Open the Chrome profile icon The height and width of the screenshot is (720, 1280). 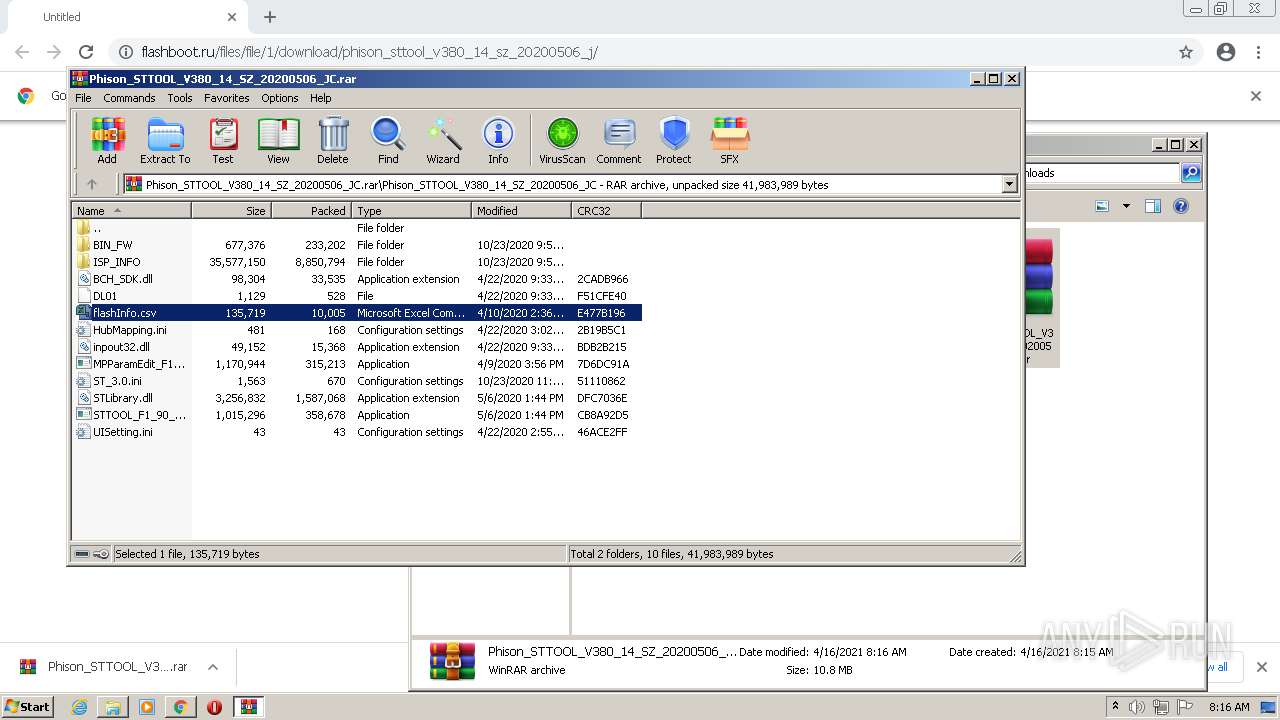1226,52
